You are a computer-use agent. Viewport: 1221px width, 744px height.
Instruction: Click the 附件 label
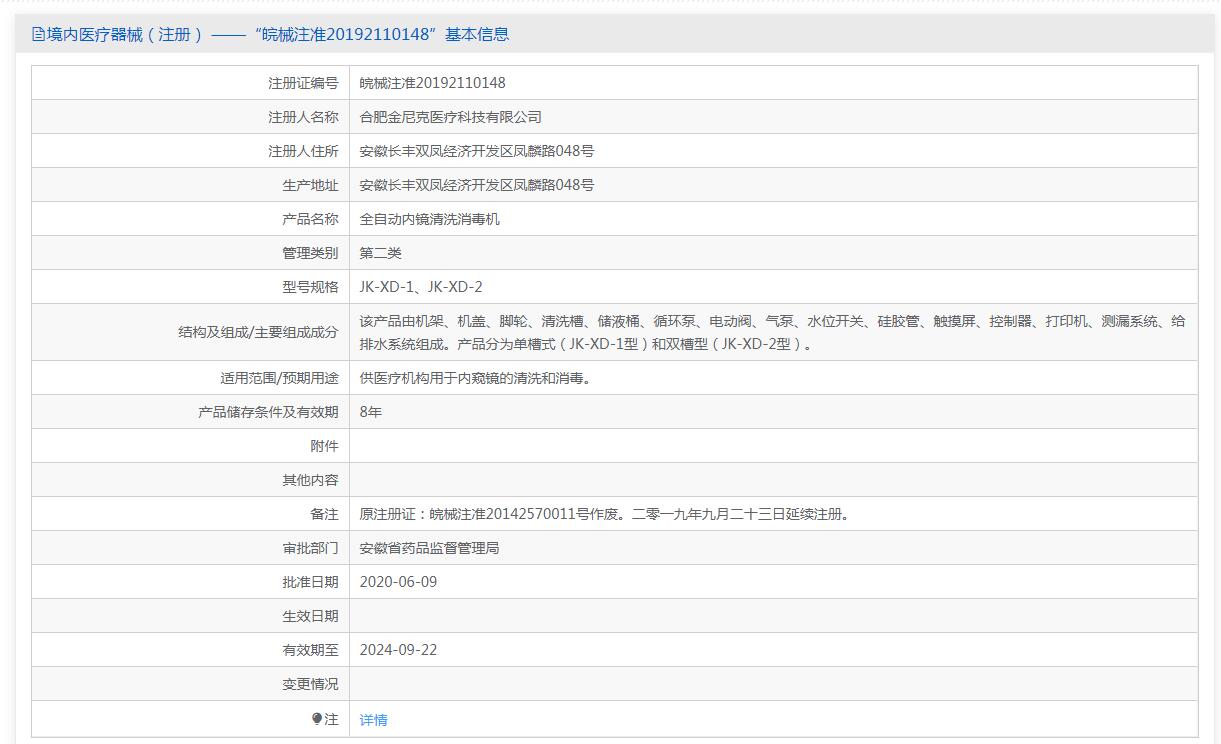(324, 446)
